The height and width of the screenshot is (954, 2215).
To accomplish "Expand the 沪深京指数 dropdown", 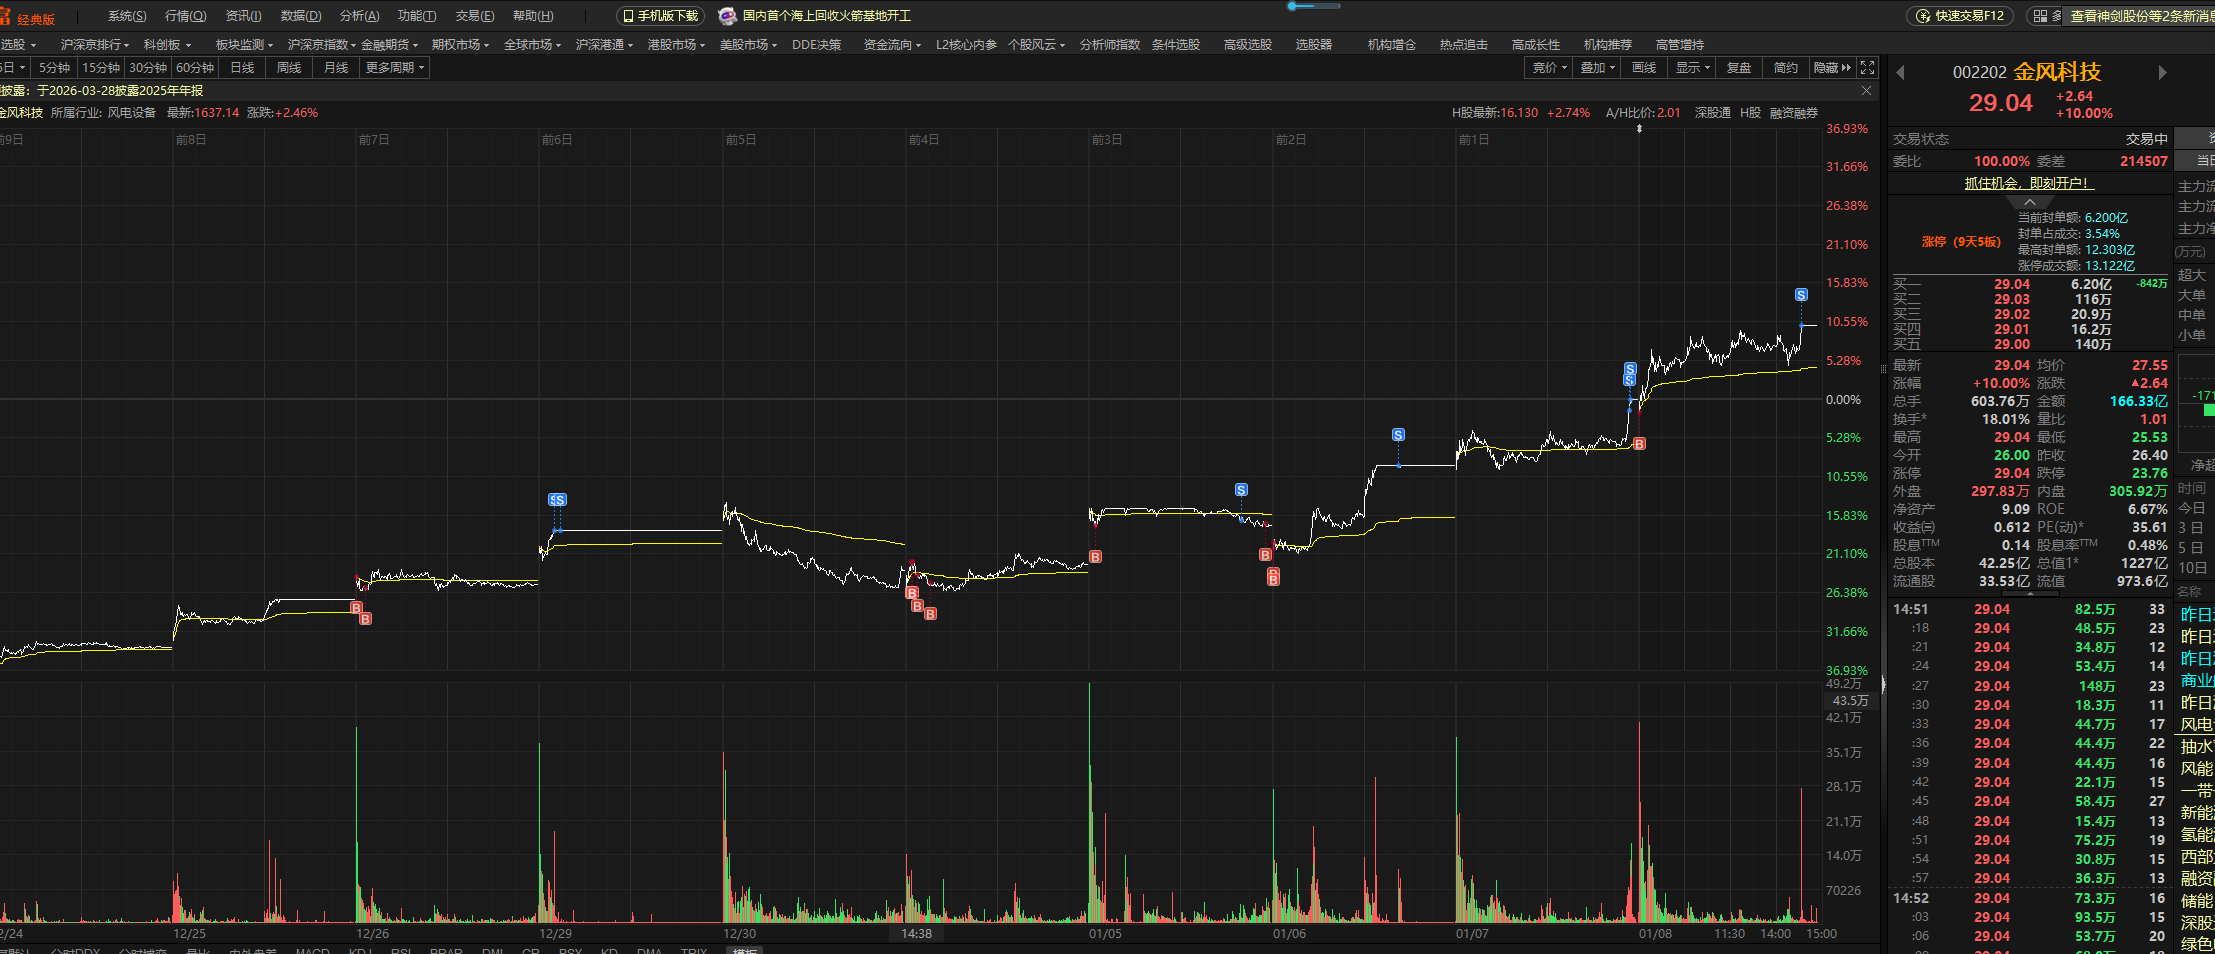I will 322,45.
